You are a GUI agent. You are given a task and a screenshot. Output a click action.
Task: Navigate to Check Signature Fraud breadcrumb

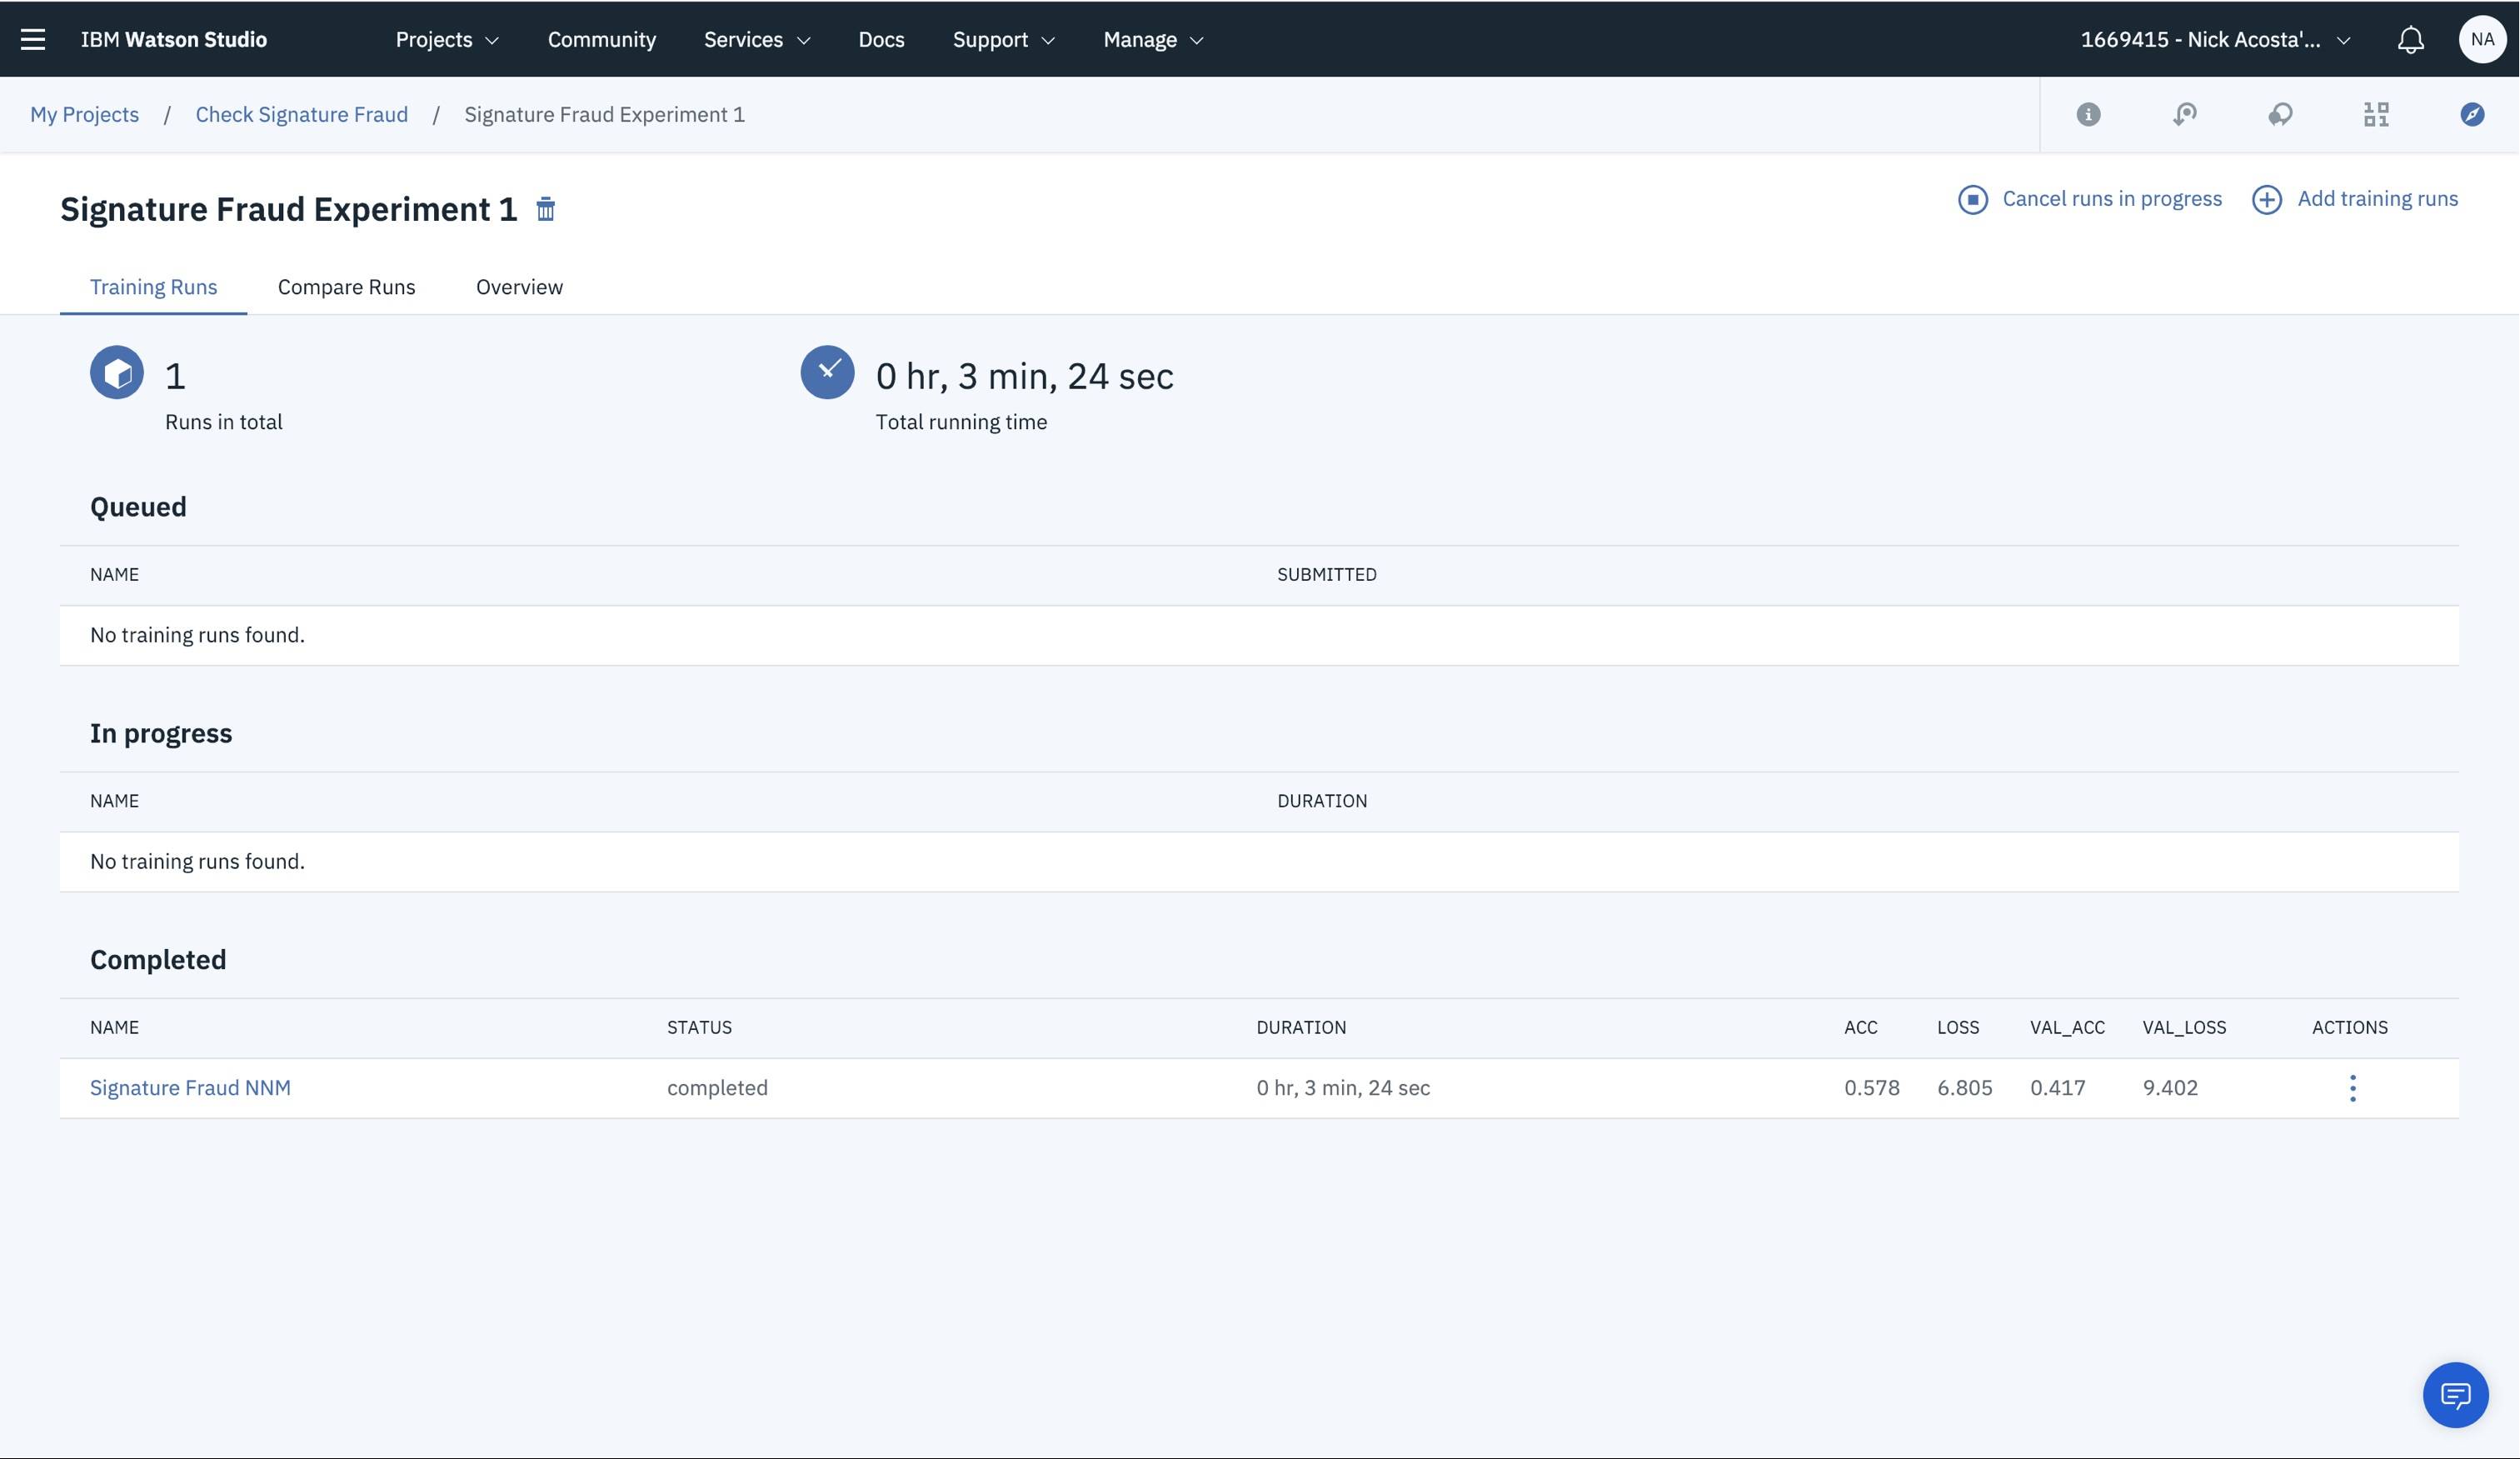pos(301,114)
